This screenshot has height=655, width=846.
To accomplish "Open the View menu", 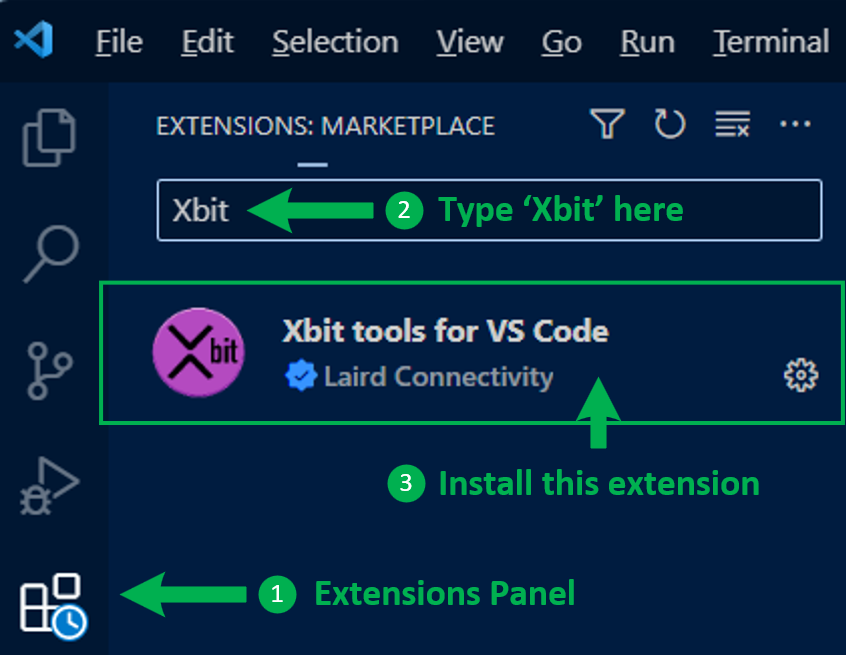I will [469, 42].
